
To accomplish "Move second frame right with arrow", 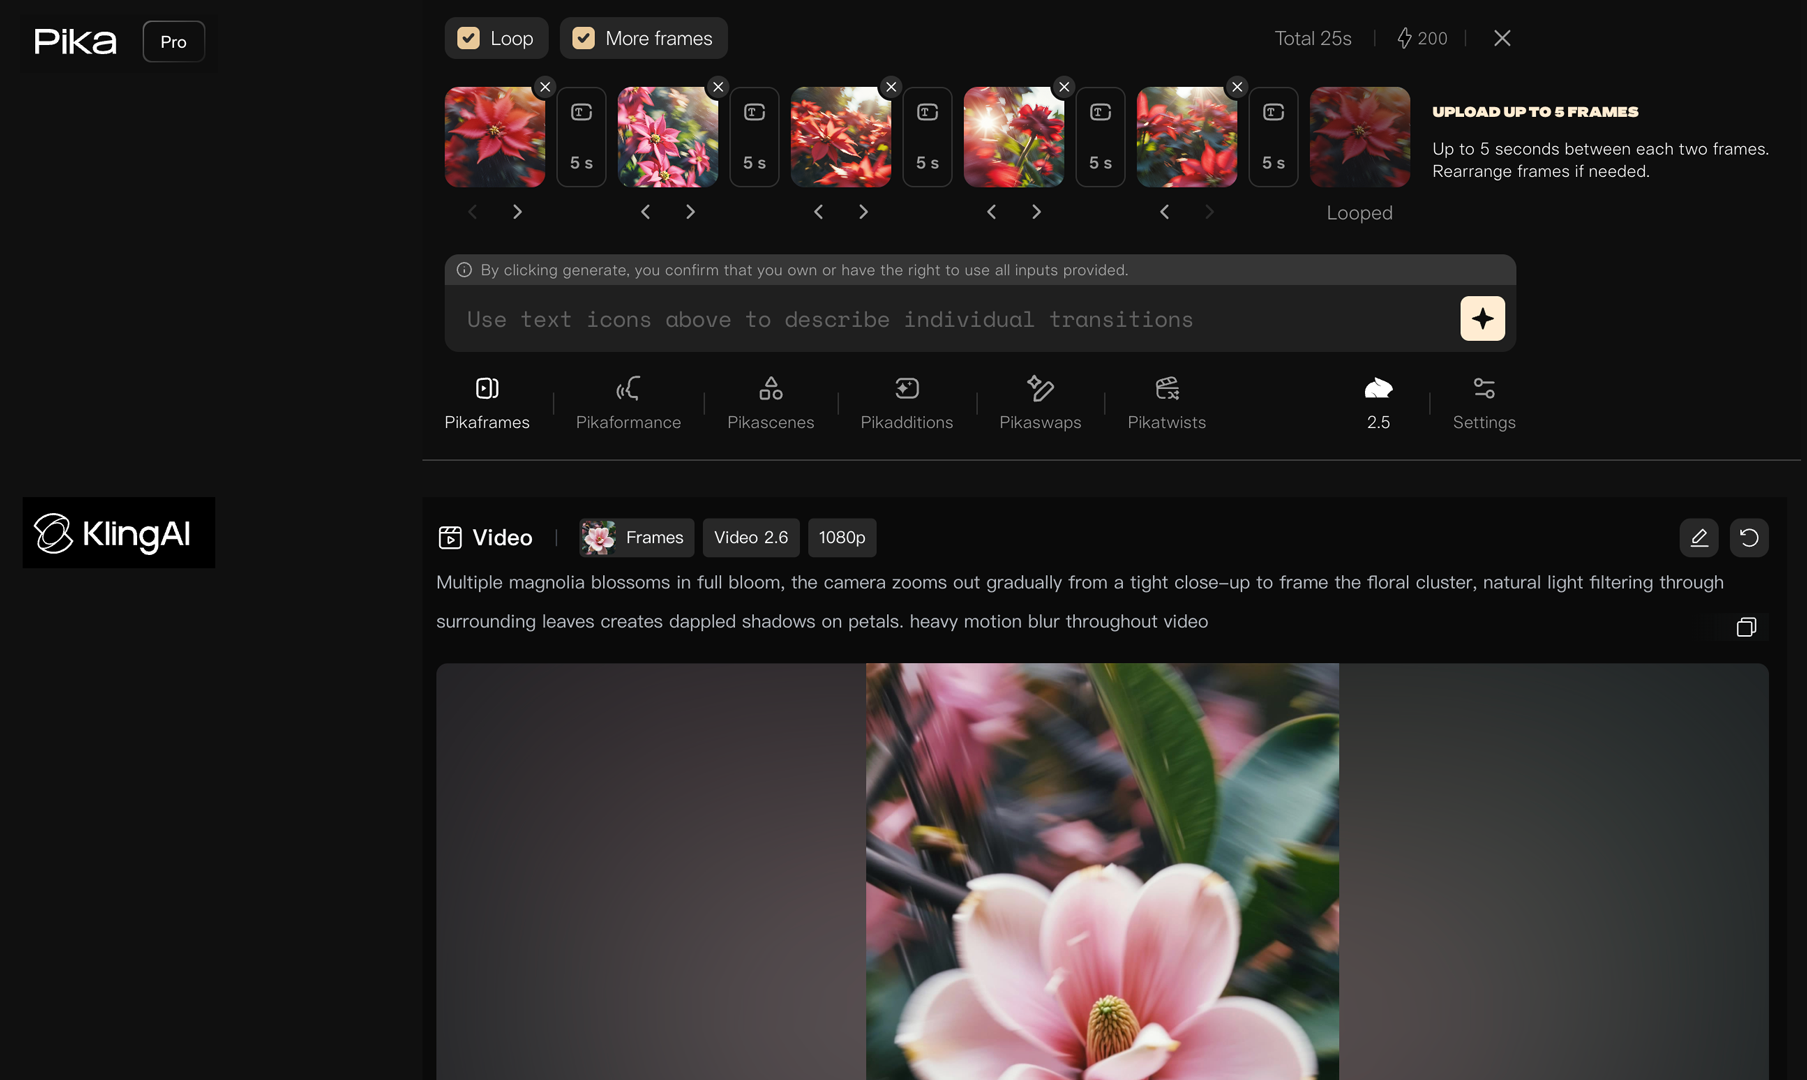I will point(690,212).
